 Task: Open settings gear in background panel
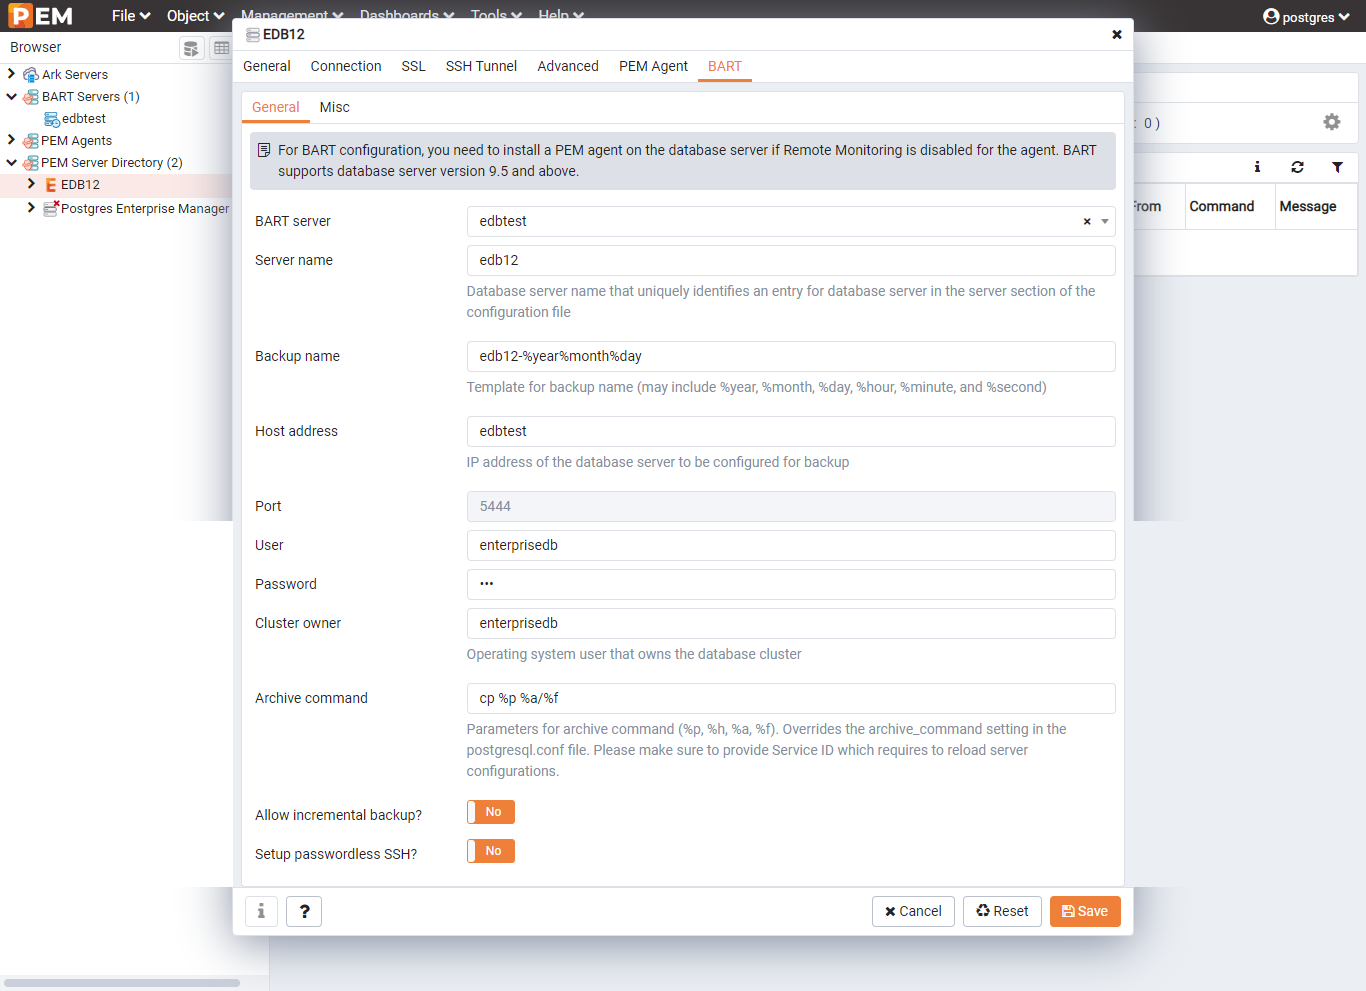pos(1332,122)
